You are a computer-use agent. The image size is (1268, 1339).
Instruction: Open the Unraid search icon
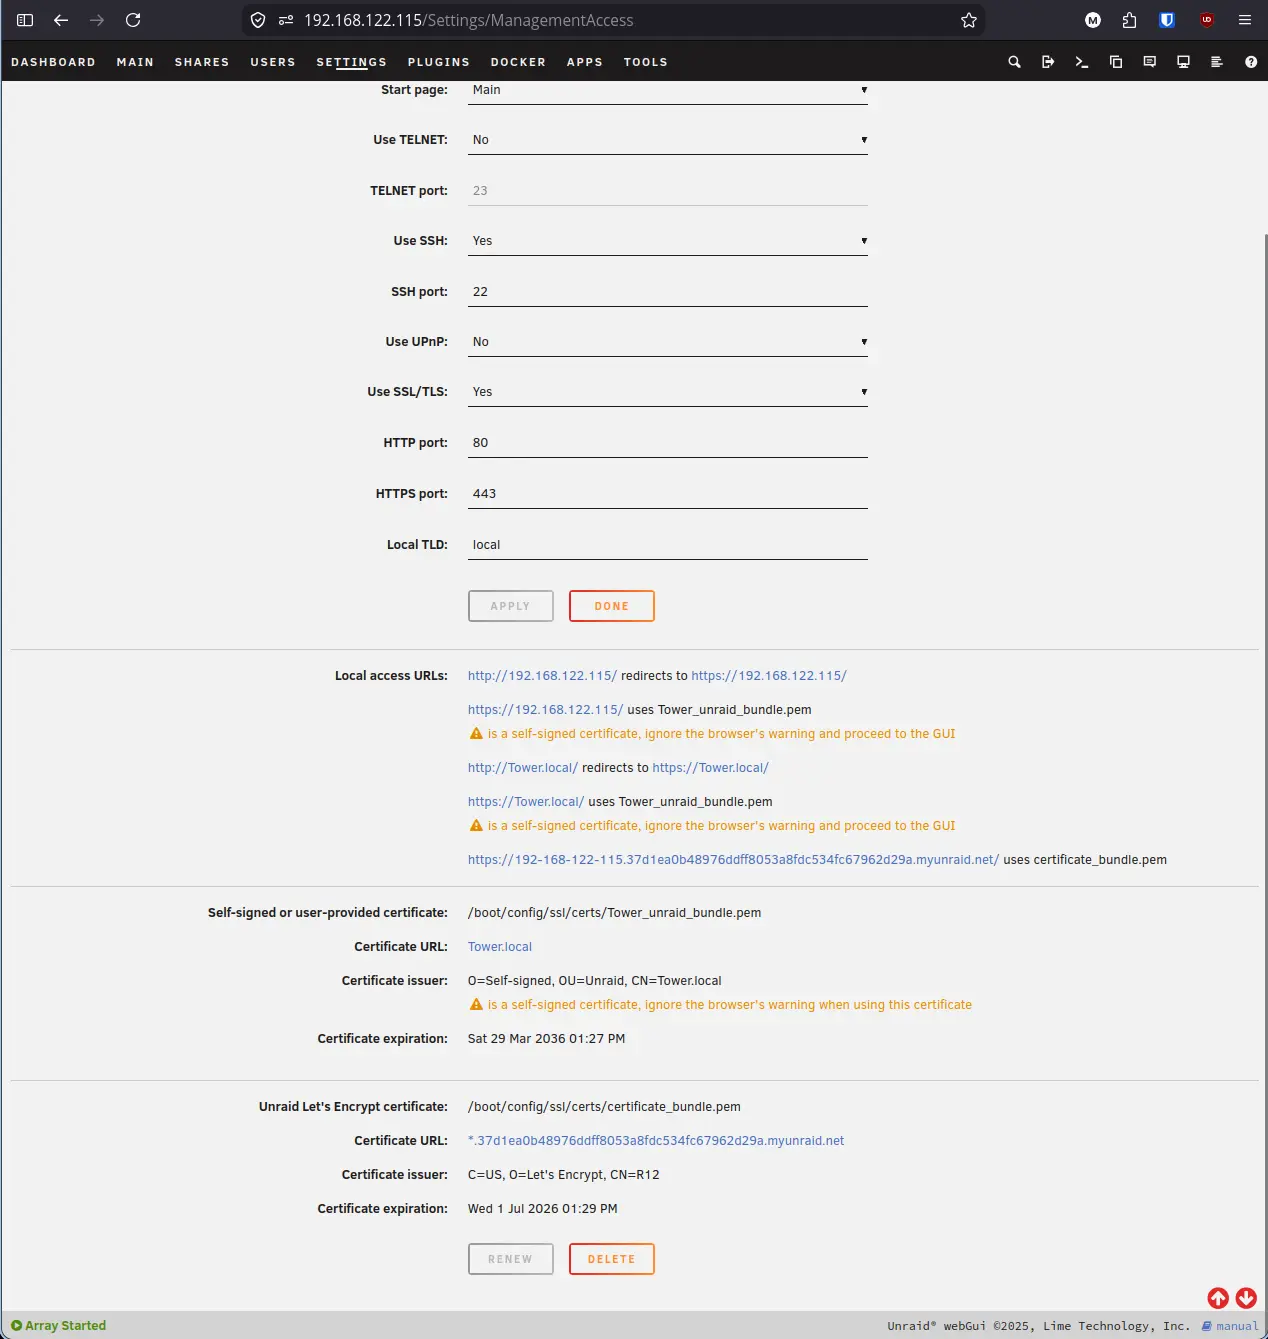pos(1014,62)
